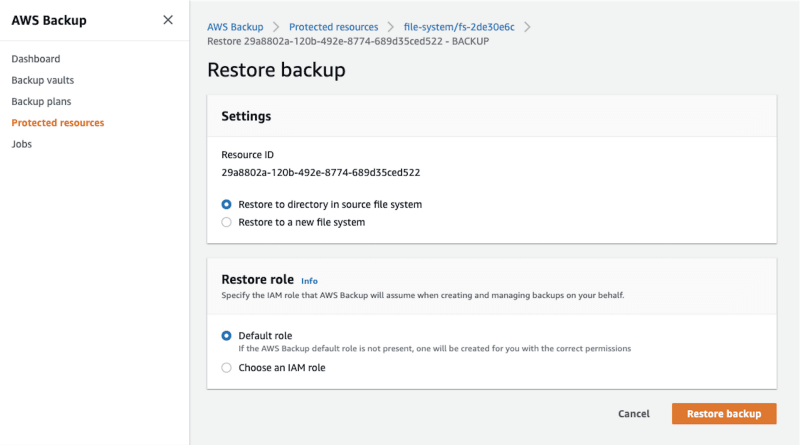Click the AWS Backup breadcrumb link
The height and width of the screenshot is (445, 800).
[x=235, y=27]
